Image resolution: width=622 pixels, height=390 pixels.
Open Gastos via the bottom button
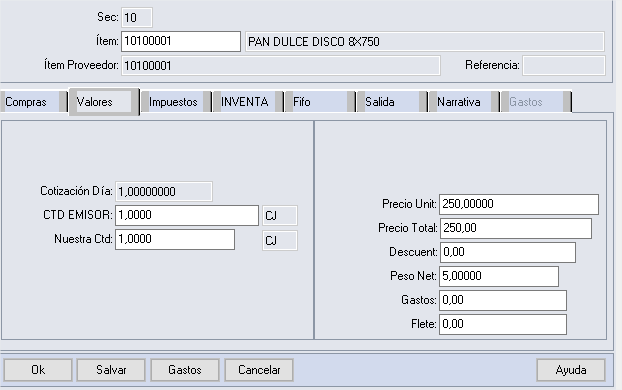[x=185, y=370]
